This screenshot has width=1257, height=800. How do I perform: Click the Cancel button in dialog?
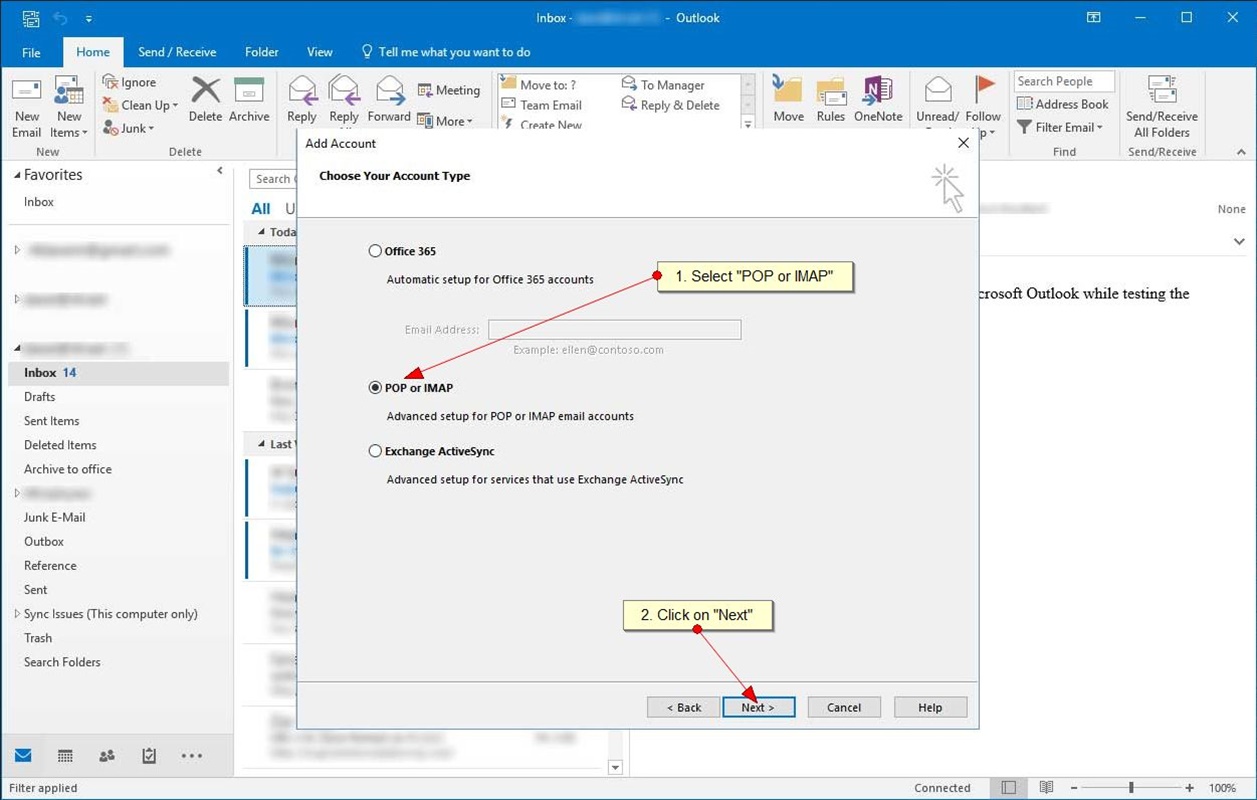(844, 707)
